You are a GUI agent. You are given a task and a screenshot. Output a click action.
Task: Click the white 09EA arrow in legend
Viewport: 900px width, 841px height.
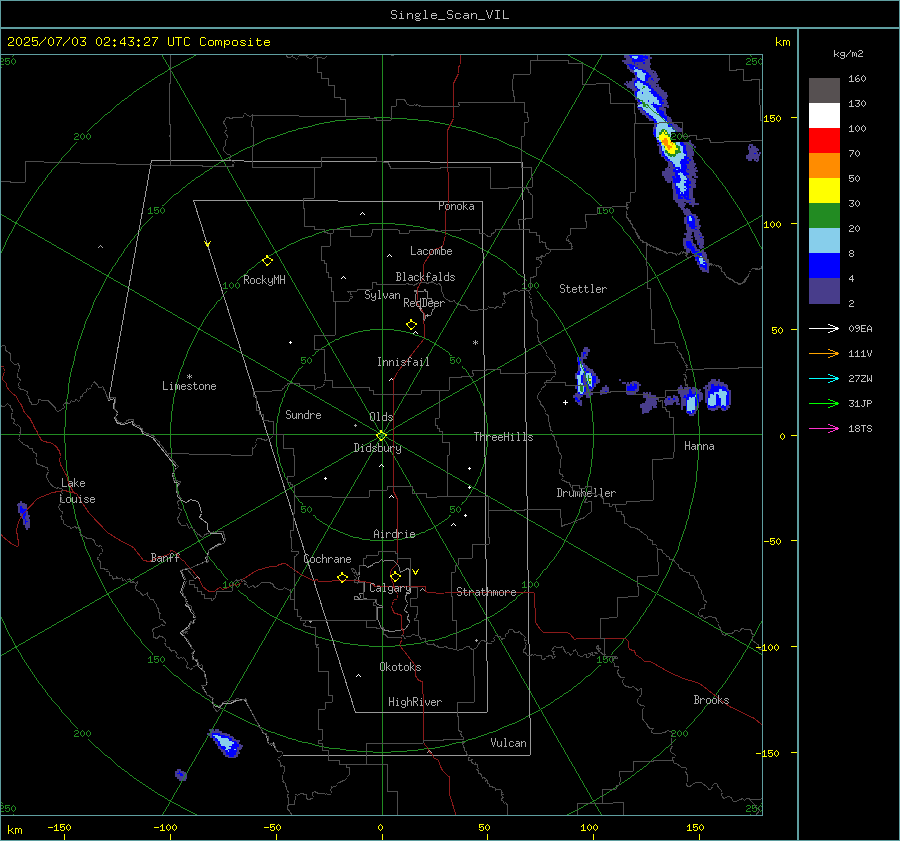point(824,328)
